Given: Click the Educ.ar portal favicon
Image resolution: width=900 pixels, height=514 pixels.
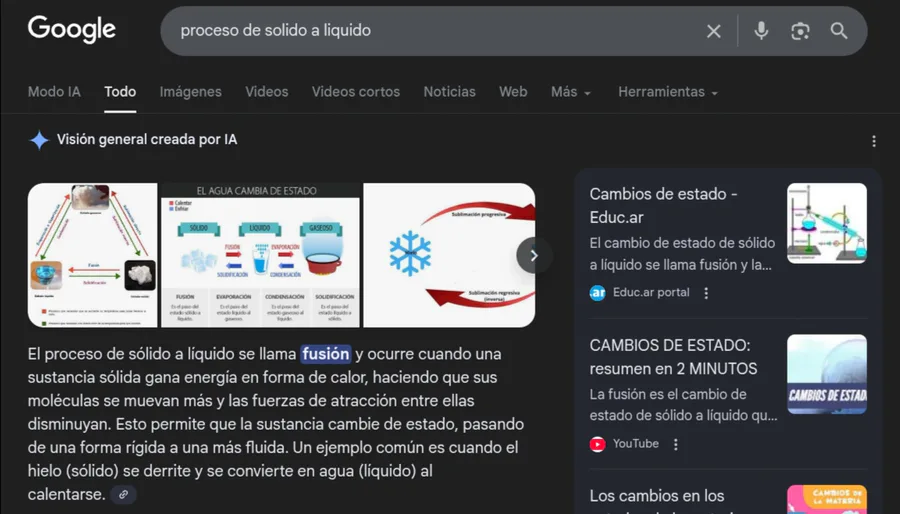Looking at the screenshot, I should 598,293.
